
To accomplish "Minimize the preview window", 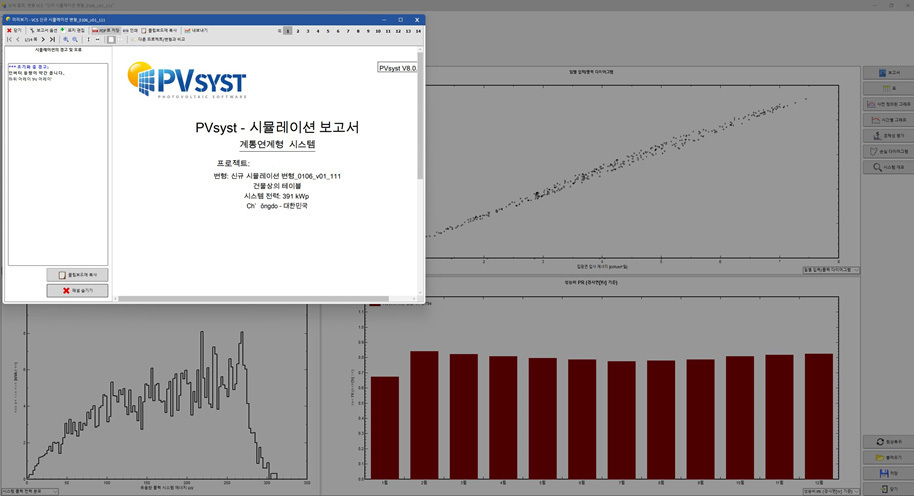I will point(384,19).
